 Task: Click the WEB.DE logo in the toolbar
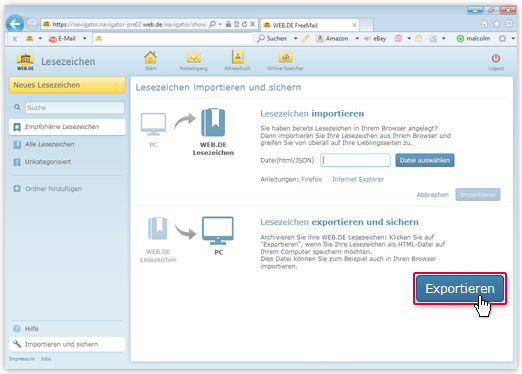[x=30, y=39]
